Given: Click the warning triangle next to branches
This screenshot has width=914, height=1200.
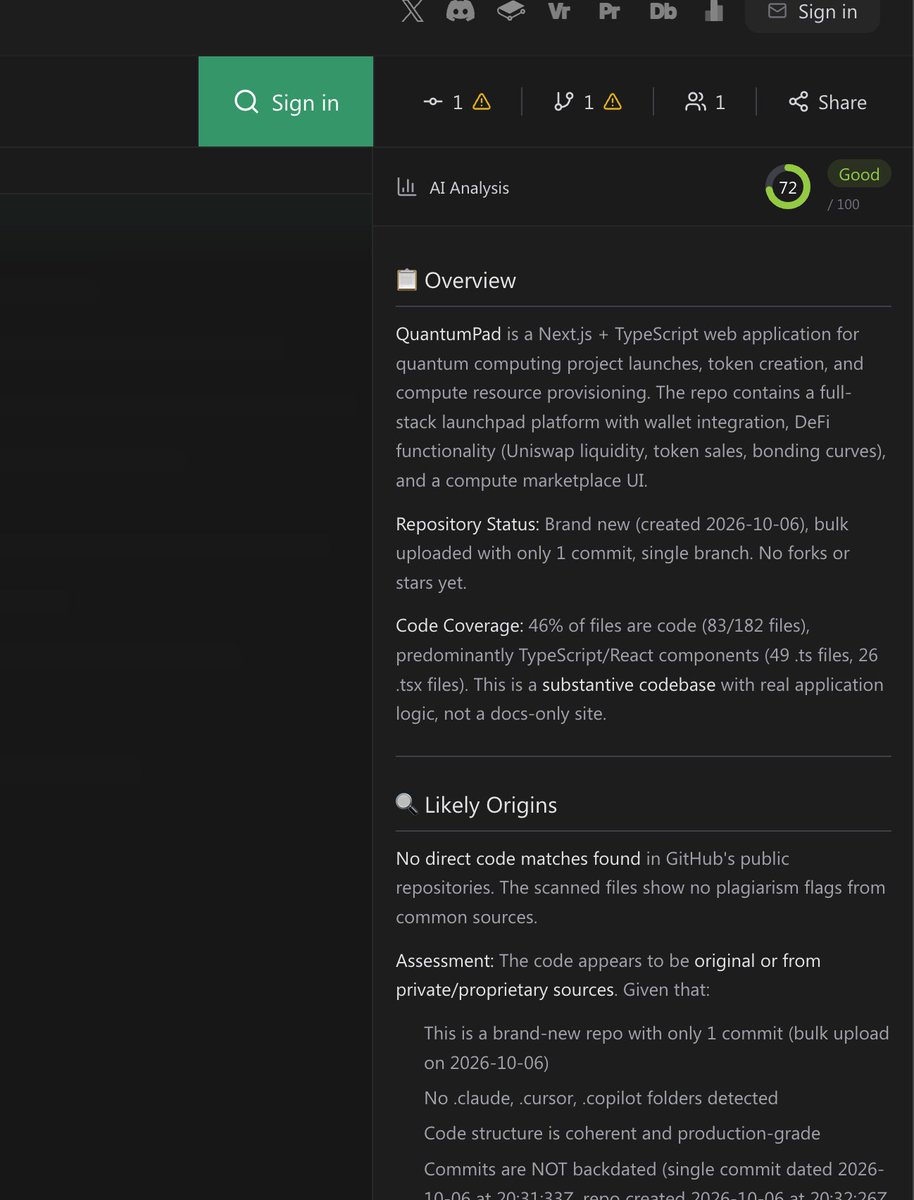Looking at the screenshot, I should tap(612, 102).
